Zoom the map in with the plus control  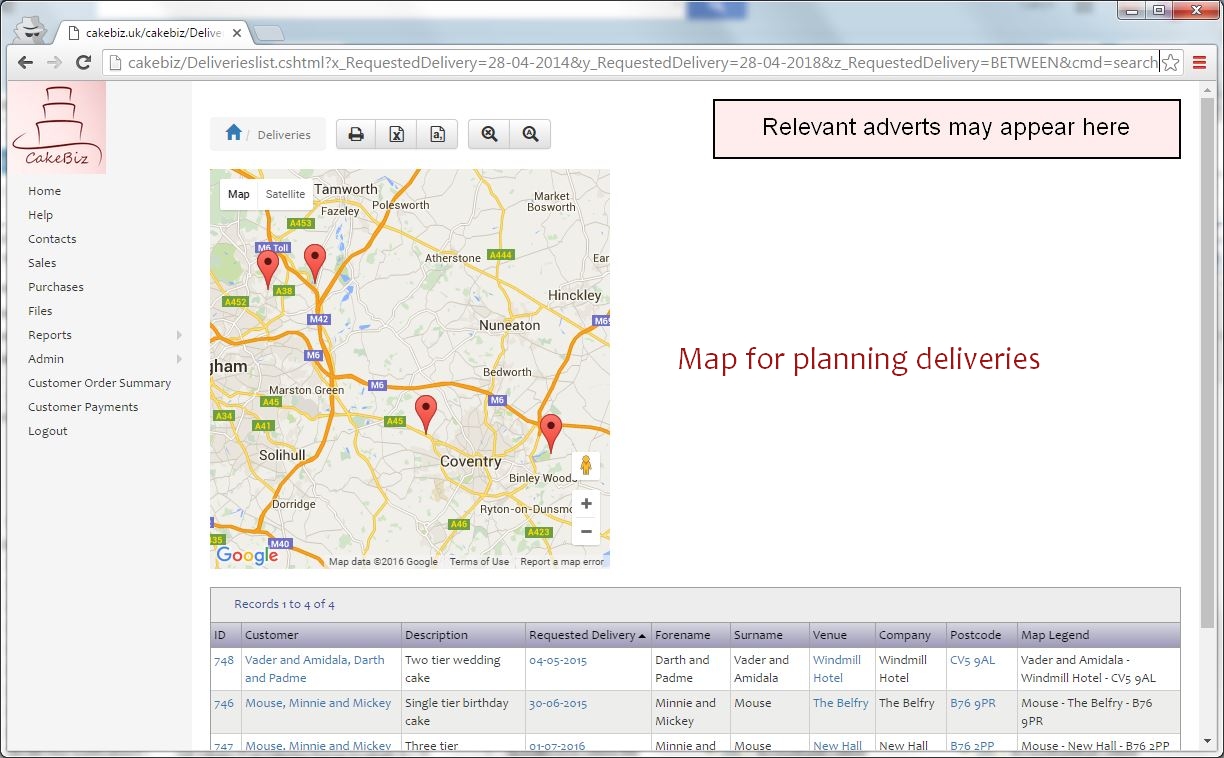coord(586,503)
